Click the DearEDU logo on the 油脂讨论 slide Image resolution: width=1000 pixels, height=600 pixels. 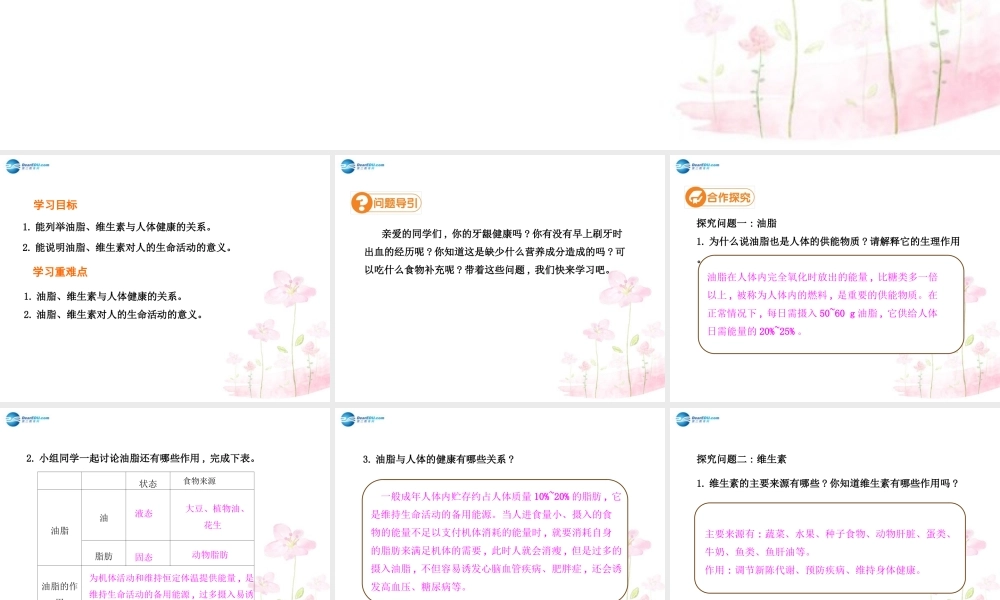click(x=25, y=421)
